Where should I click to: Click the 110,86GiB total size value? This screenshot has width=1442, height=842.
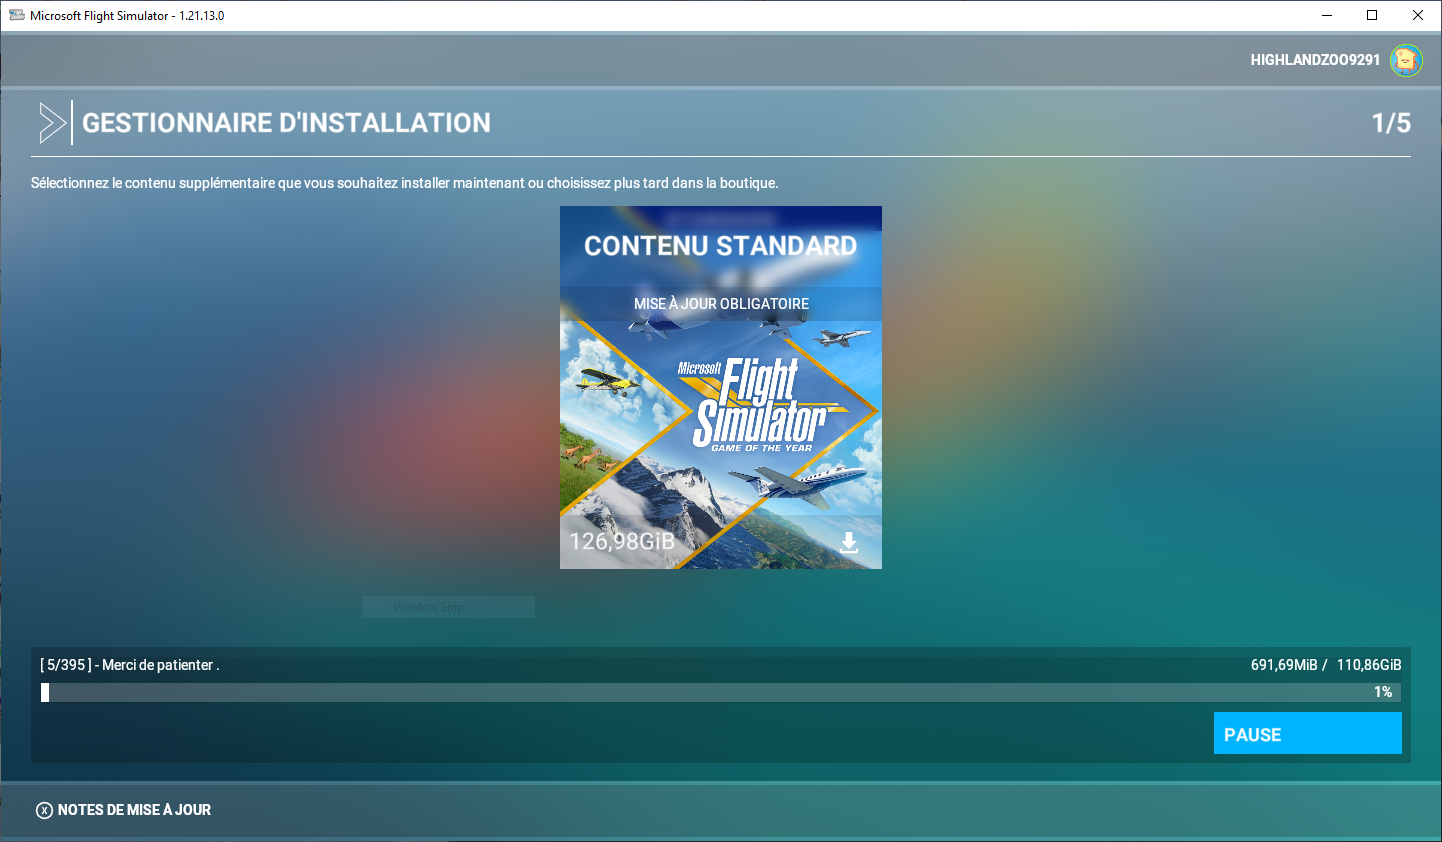tap(1369, 665)
